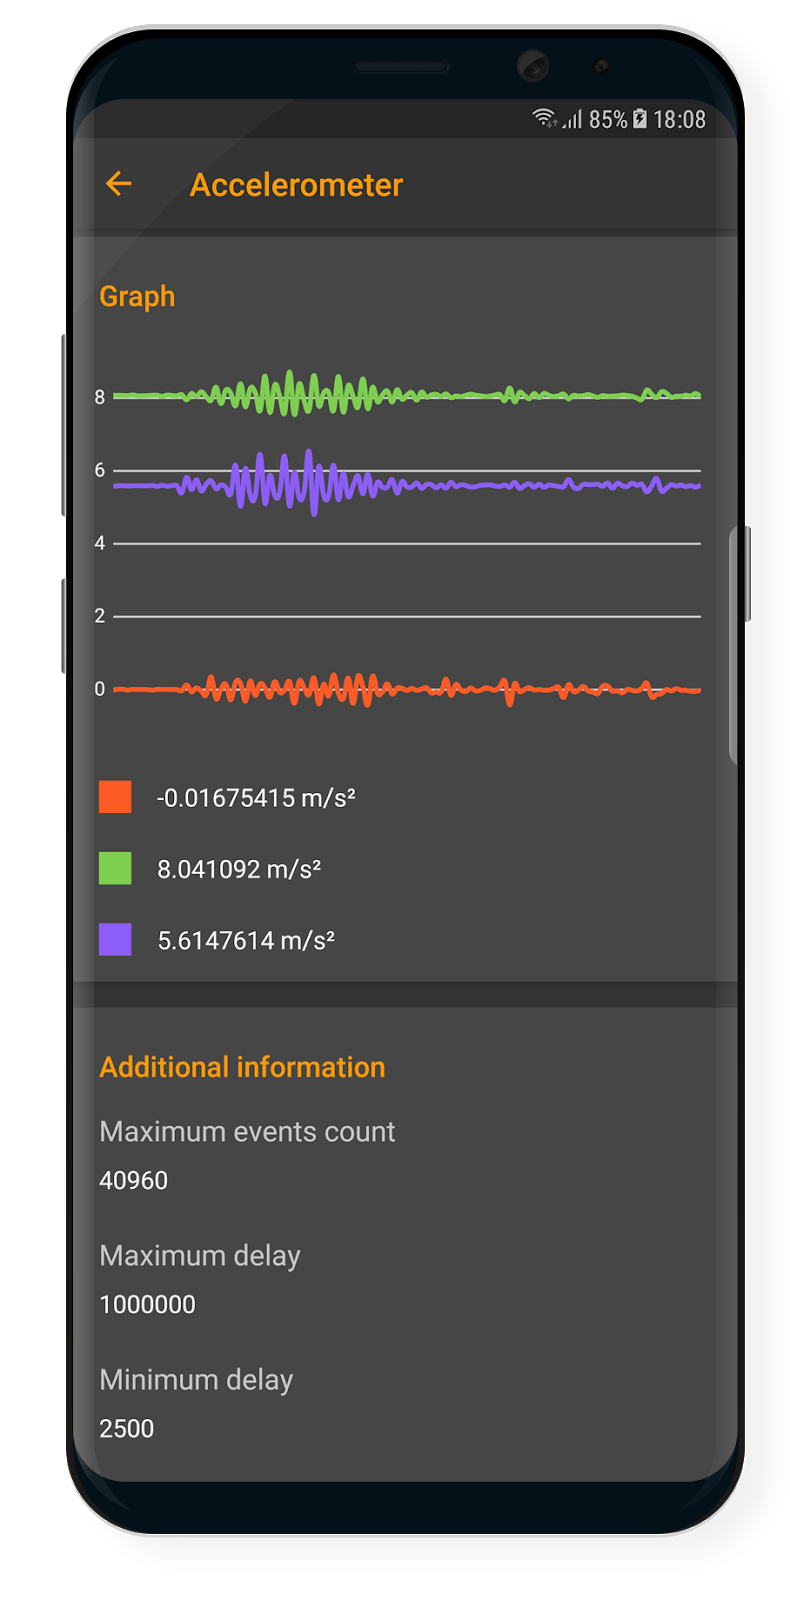The width and height of the screenshot is (790, 1600).
Task: Click the green color swatch in legend
Action: pyautogui.click(x=115, y=868)
